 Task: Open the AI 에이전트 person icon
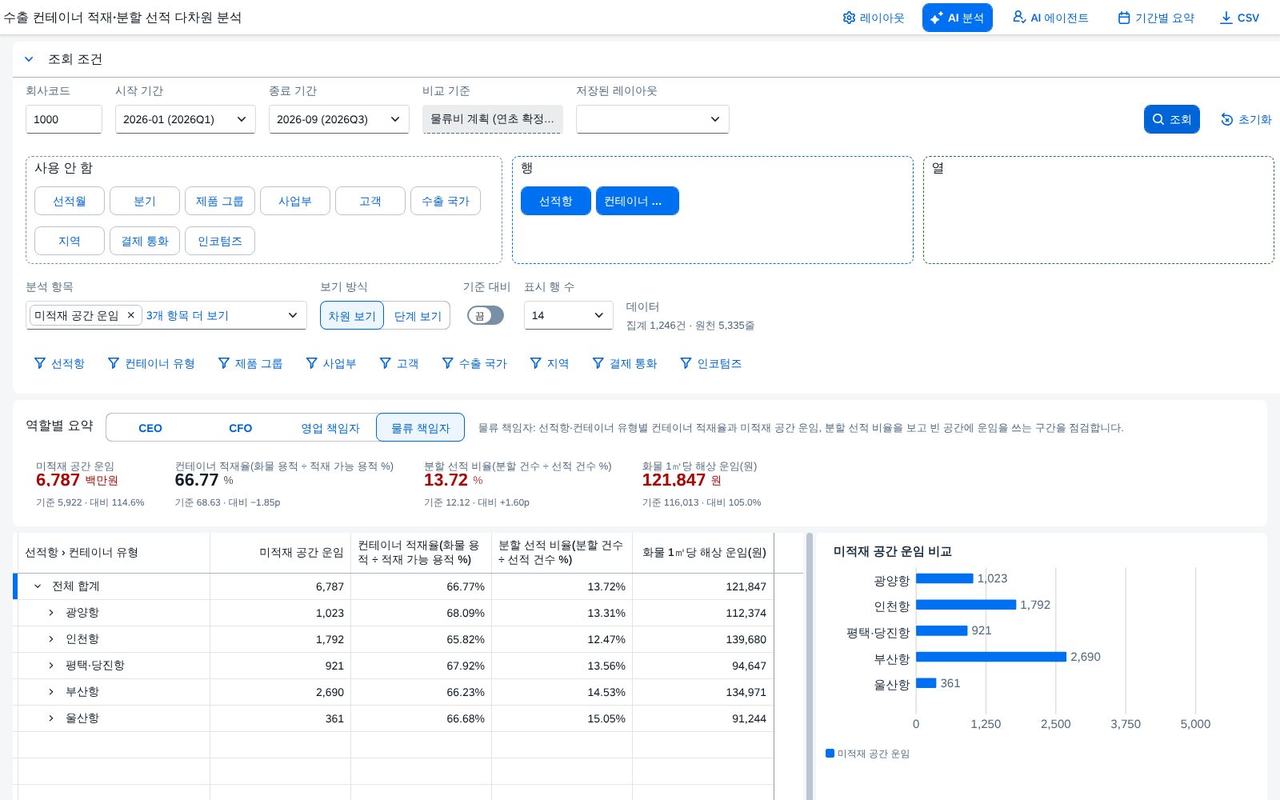[1019, 17]
